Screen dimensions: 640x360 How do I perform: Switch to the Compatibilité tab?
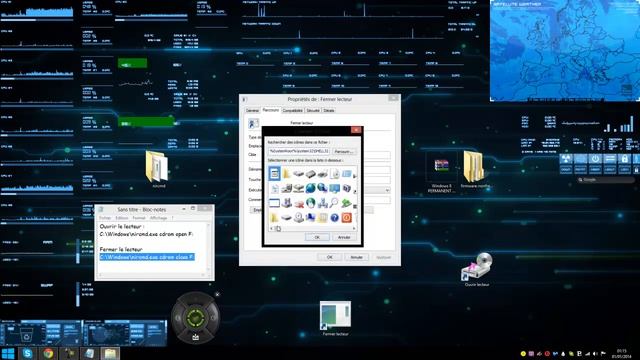click(293, 111)
